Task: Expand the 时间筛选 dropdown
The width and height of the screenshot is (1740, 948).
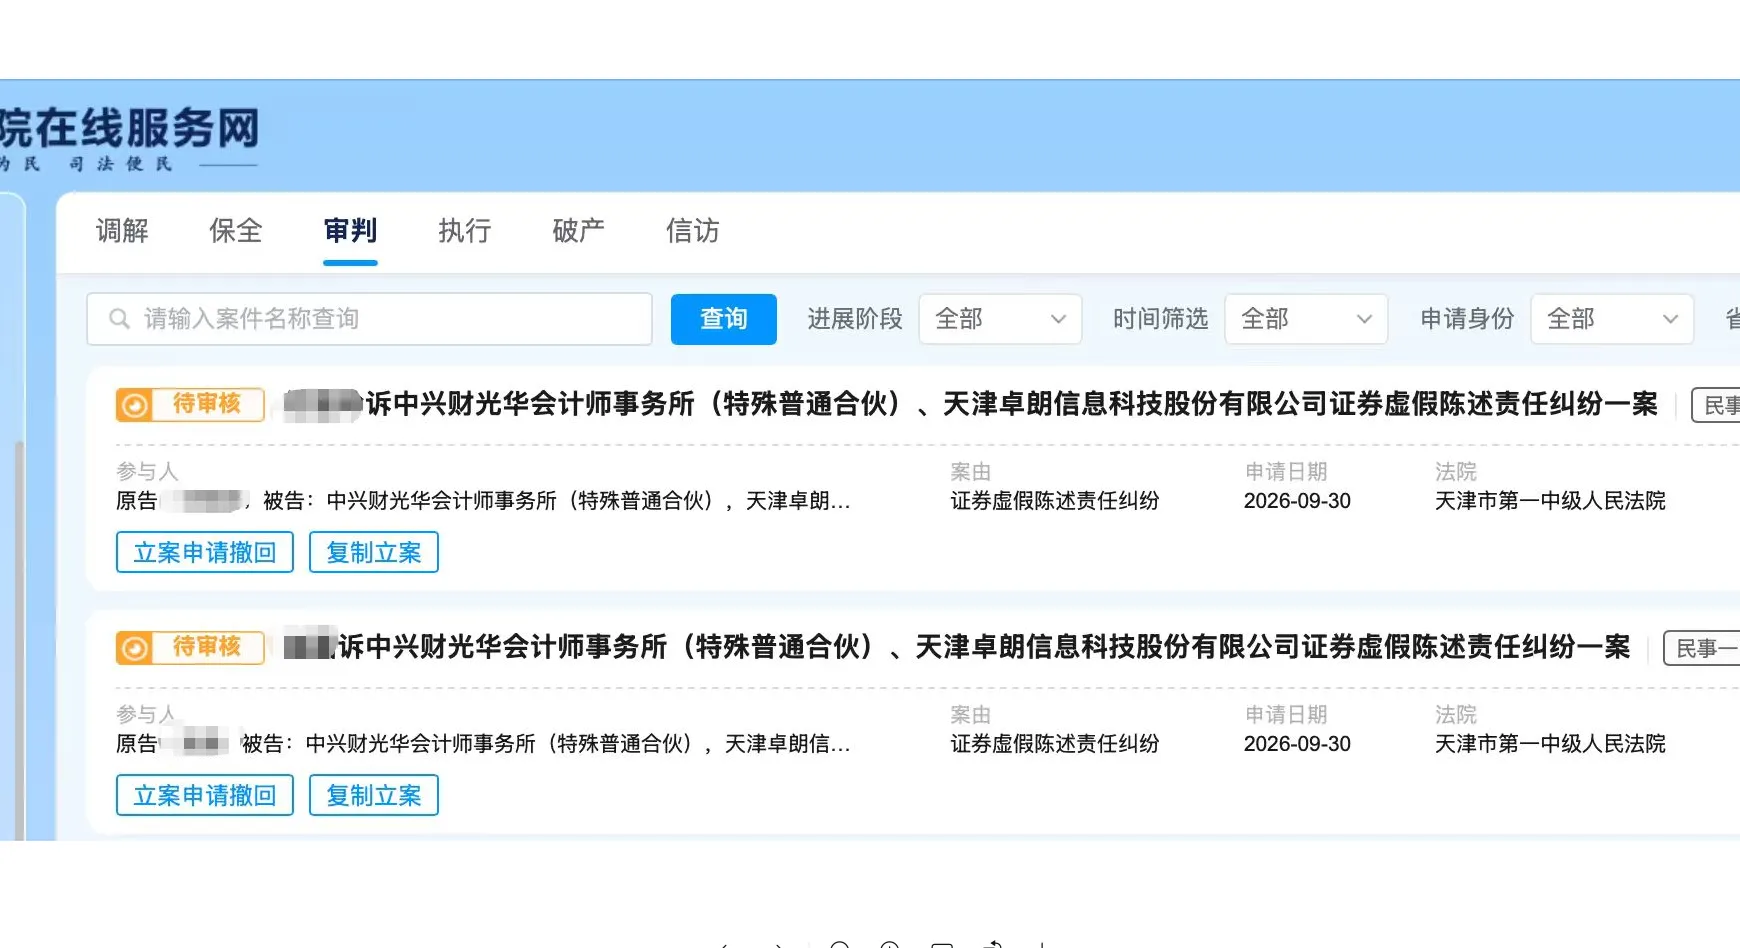Action: pyautogui.click(x=1306, y=319)
